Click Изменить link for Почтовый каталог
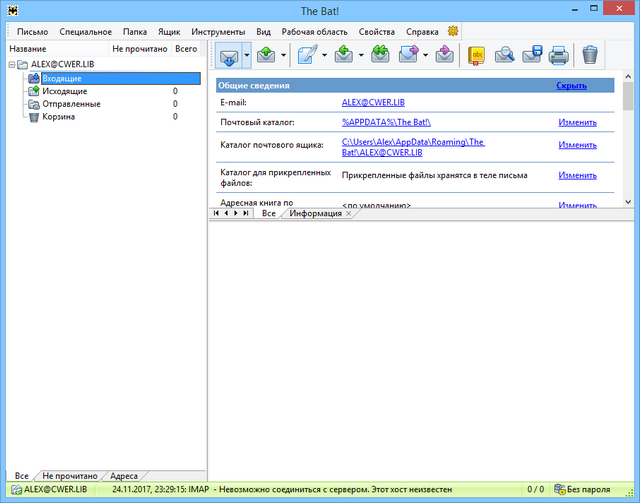The width and height of the screenshot is (640, 503). coord(577,123)
